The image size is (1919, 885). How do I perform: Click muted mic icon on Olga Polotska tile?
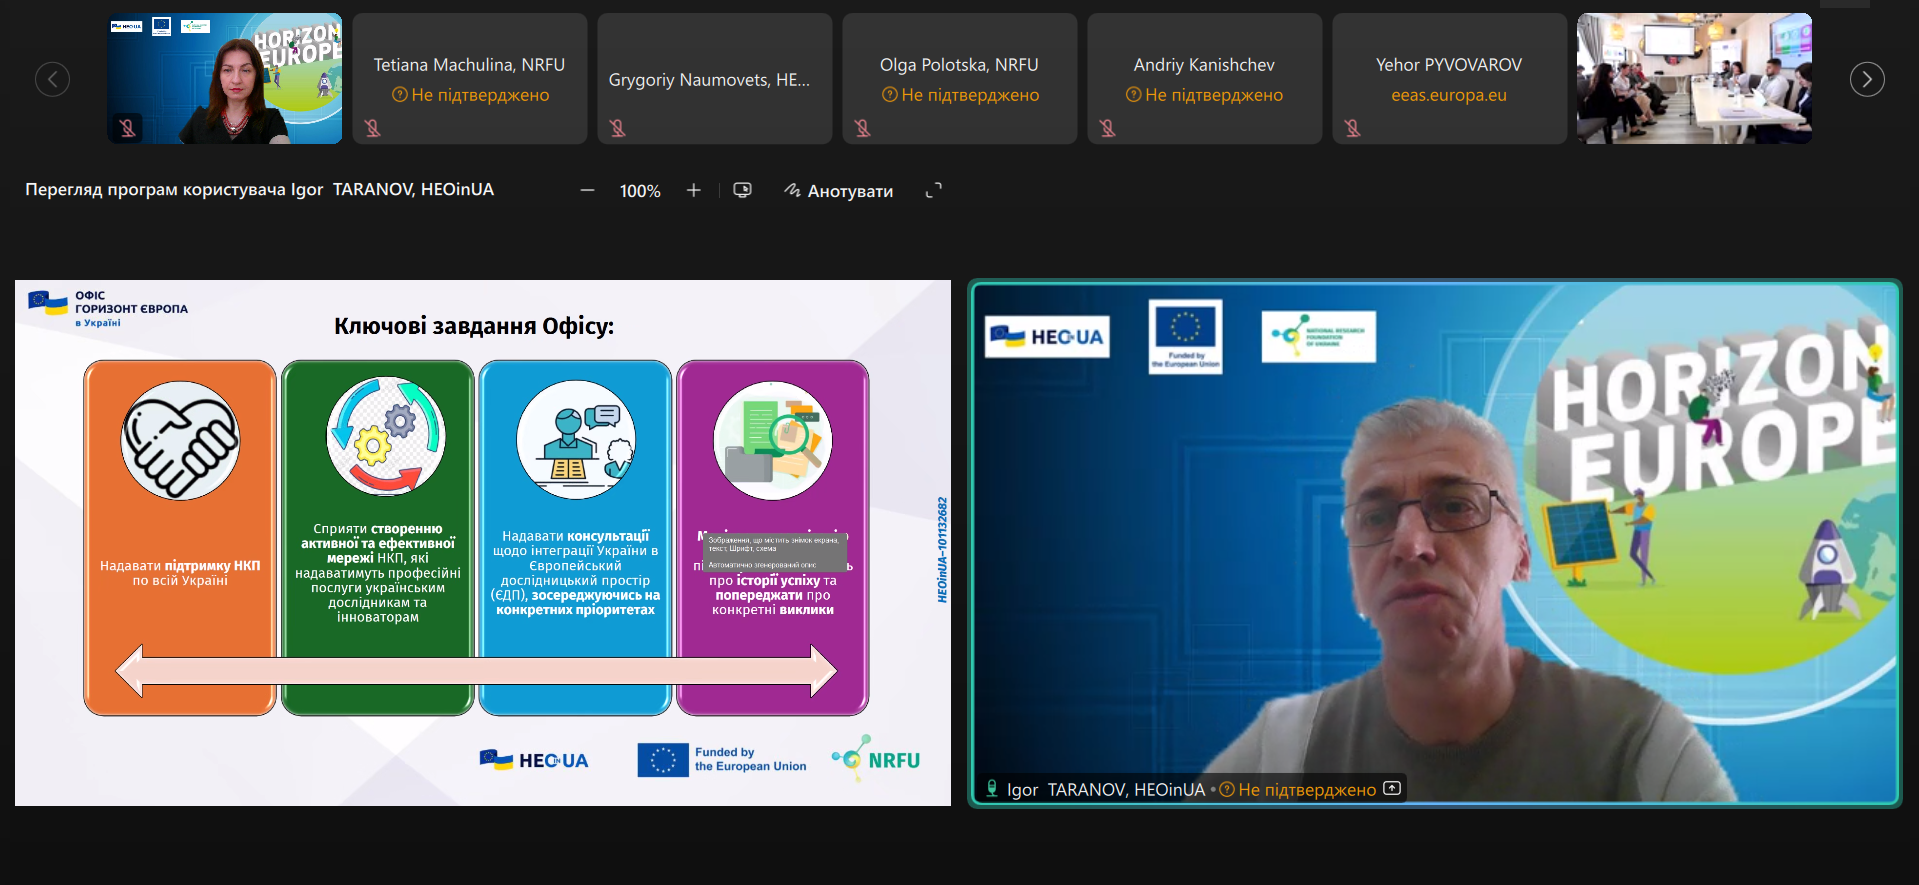click(x=863, y=128)
